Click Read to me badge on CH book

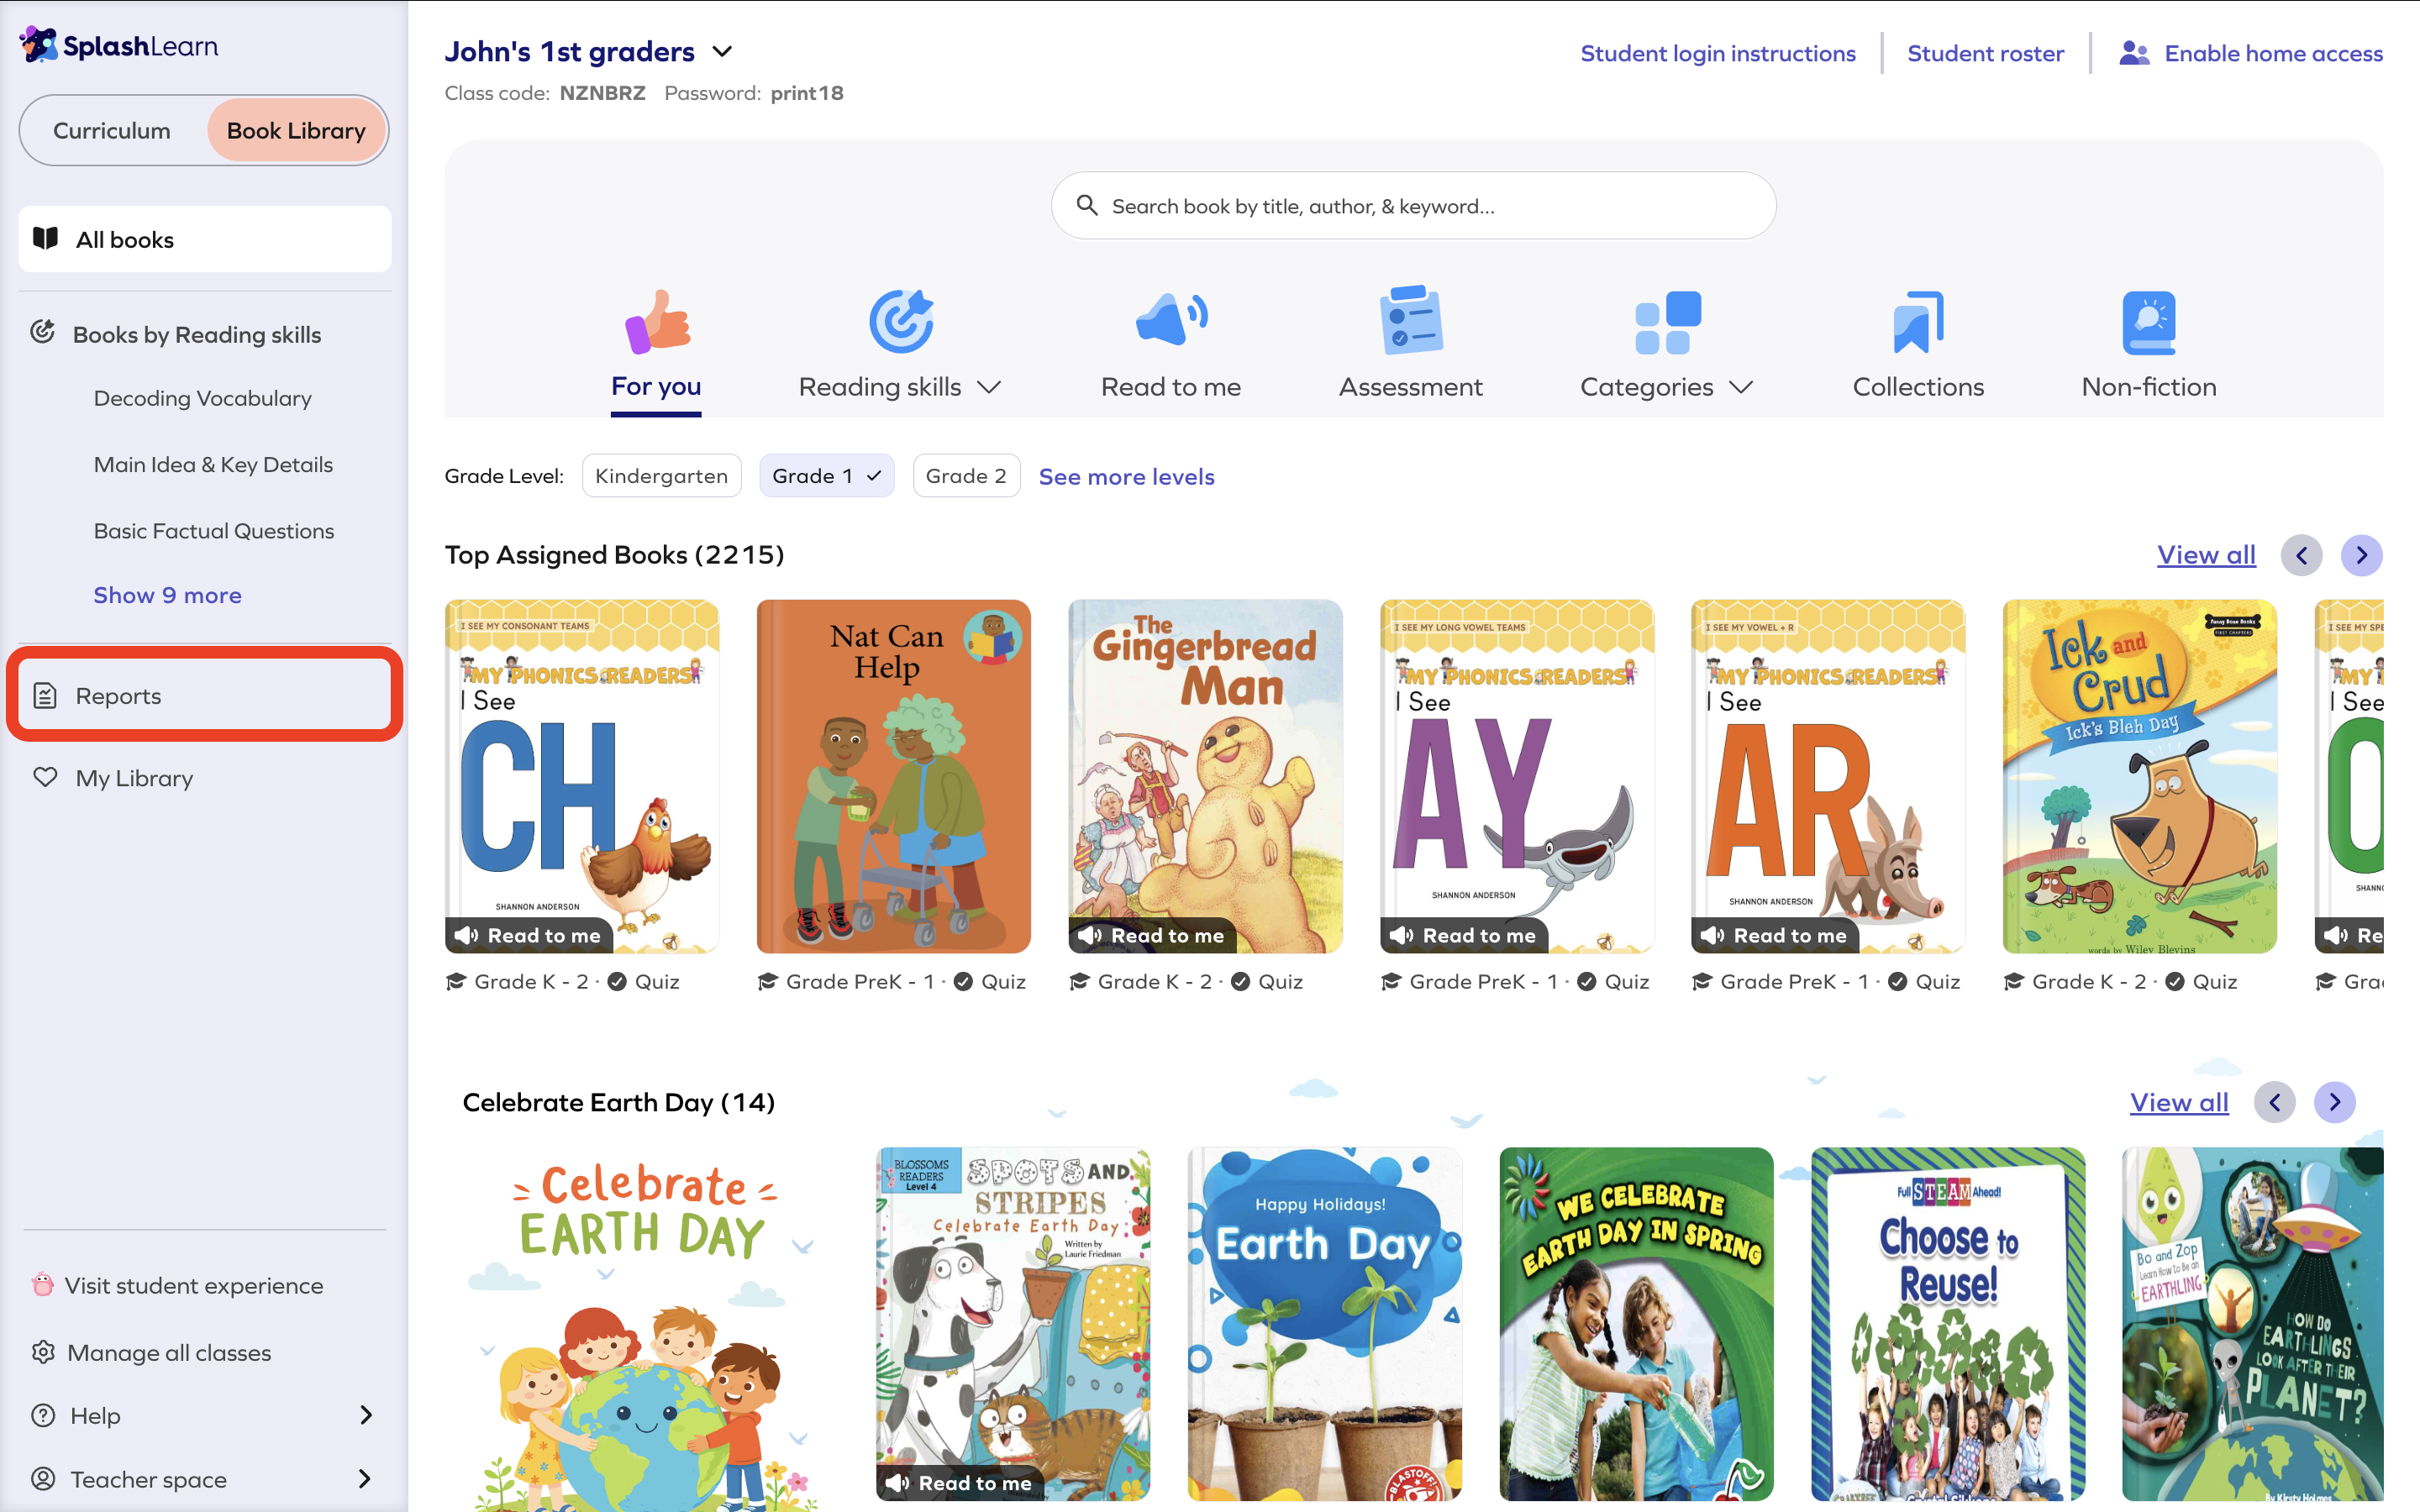coord(529,935)
